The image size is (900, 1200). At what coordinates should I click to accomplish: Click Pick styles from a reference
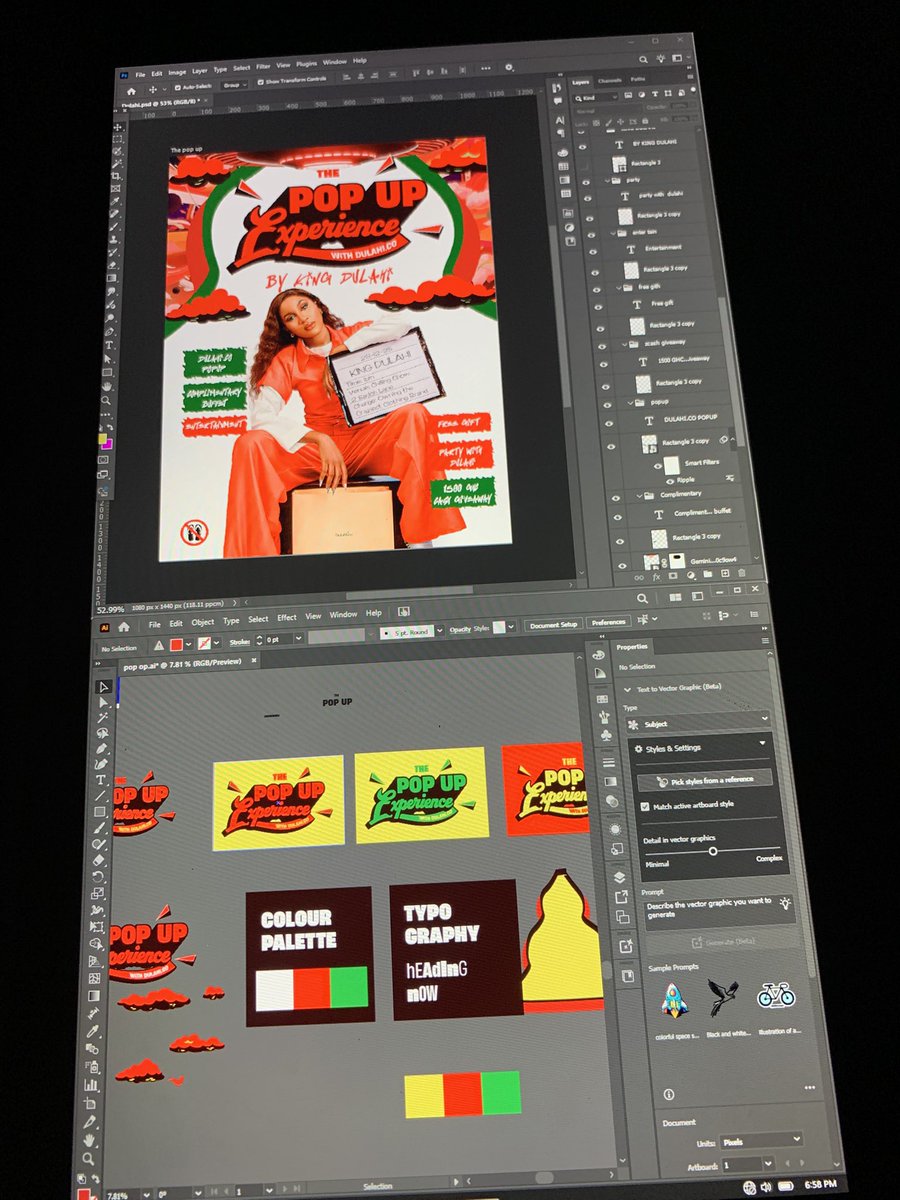pos(706,779)
